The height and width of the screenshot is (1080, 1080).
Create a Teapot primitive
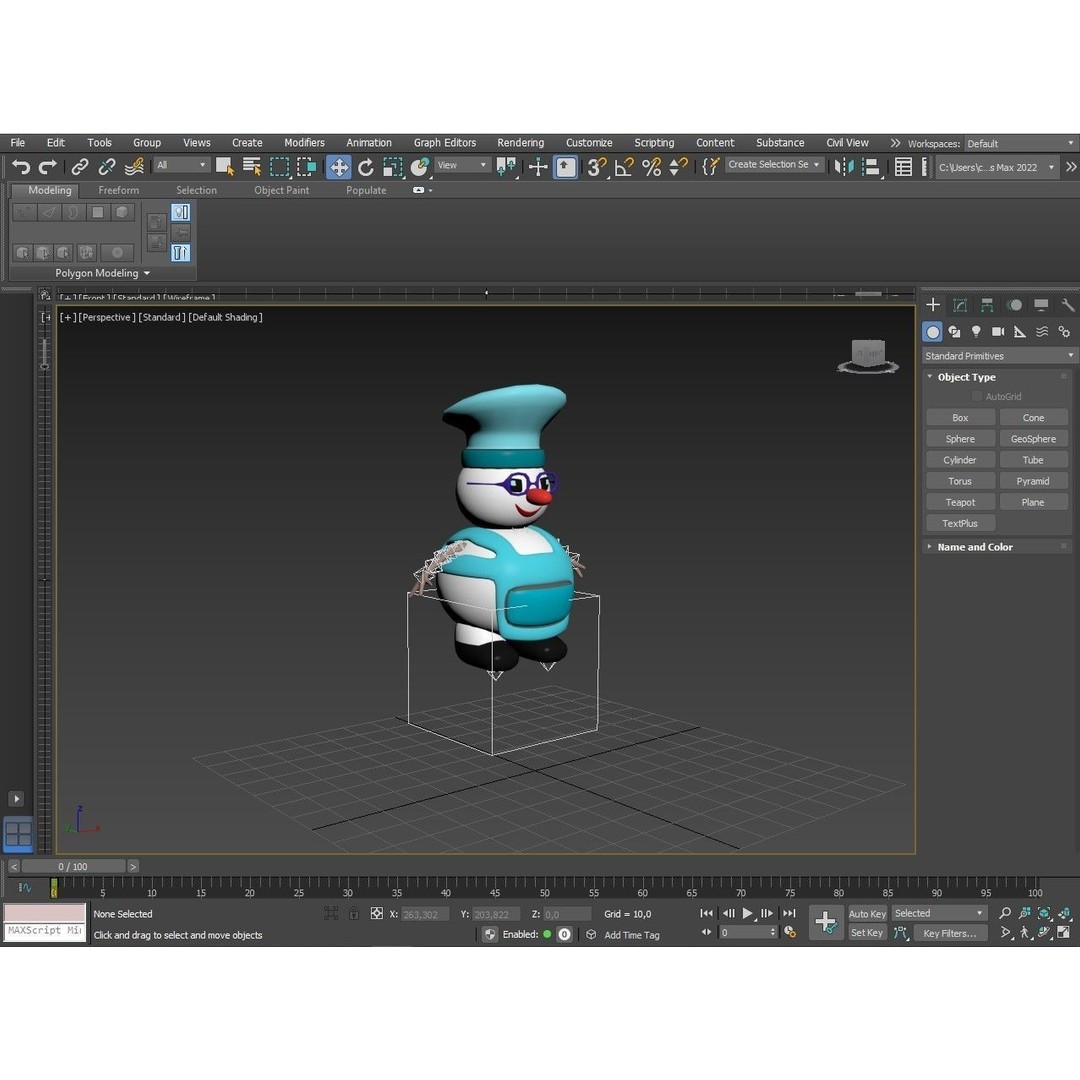point(959,501)
